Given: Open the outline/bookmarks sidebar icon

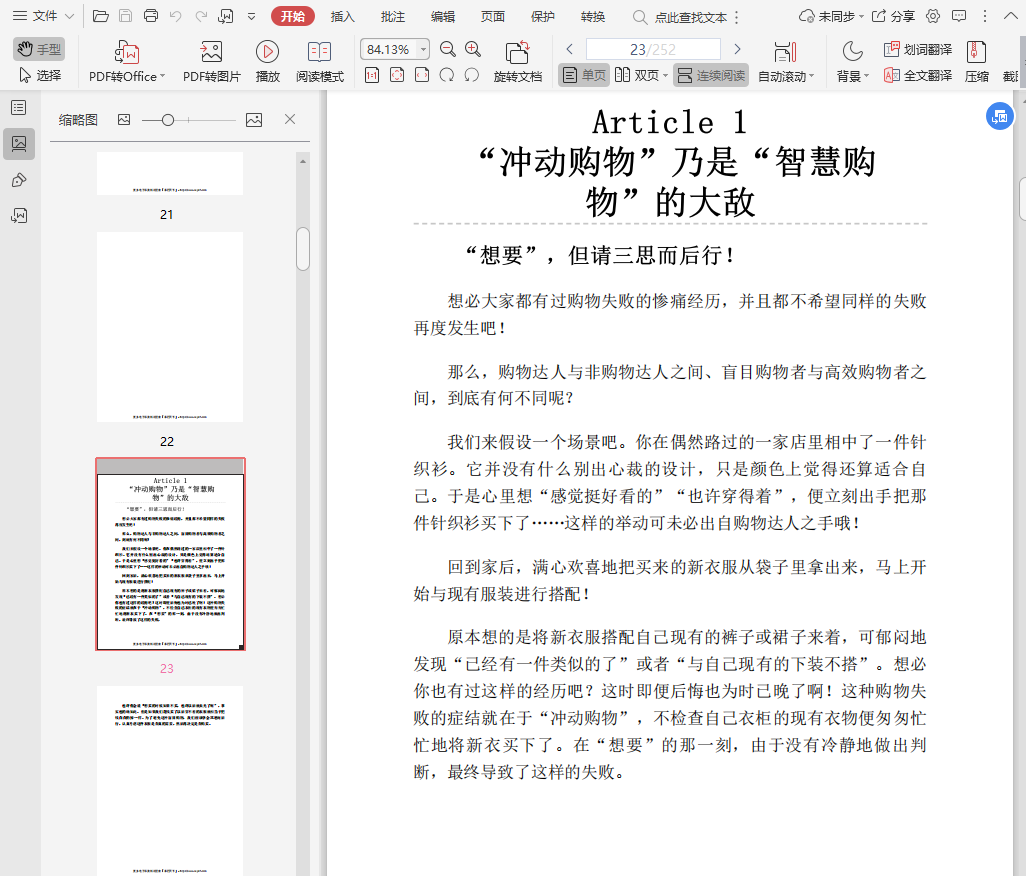Looking at the screenshot, I should (x=18, y=108).
